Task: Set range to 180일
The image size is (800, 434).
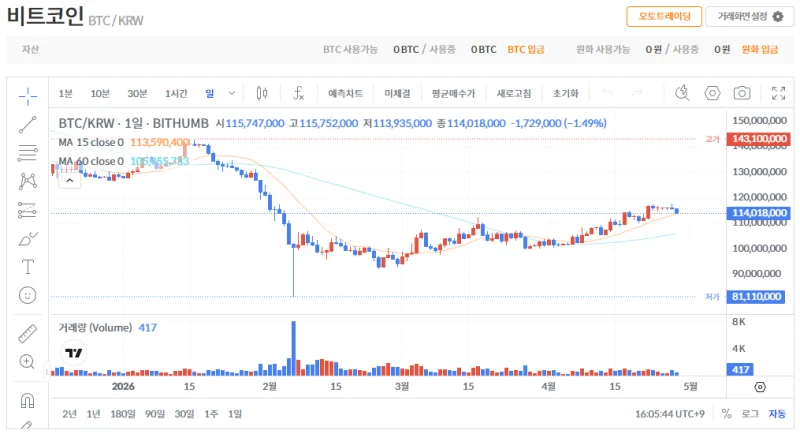Action: (123, 414)
